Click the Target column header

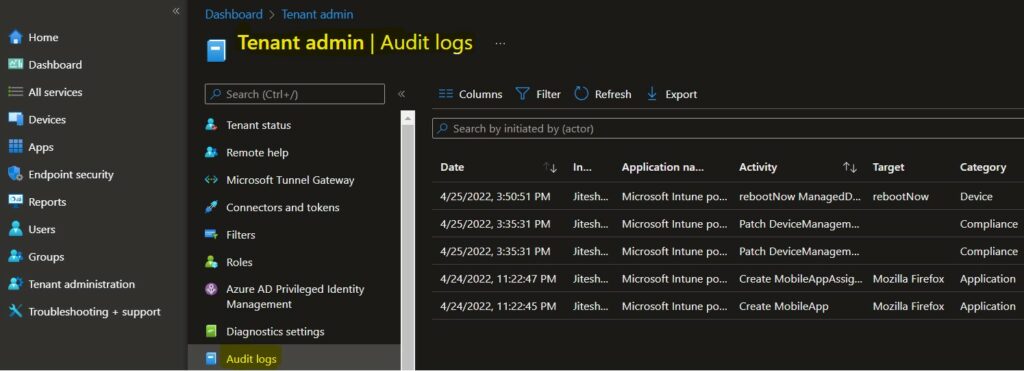[888, 167]
